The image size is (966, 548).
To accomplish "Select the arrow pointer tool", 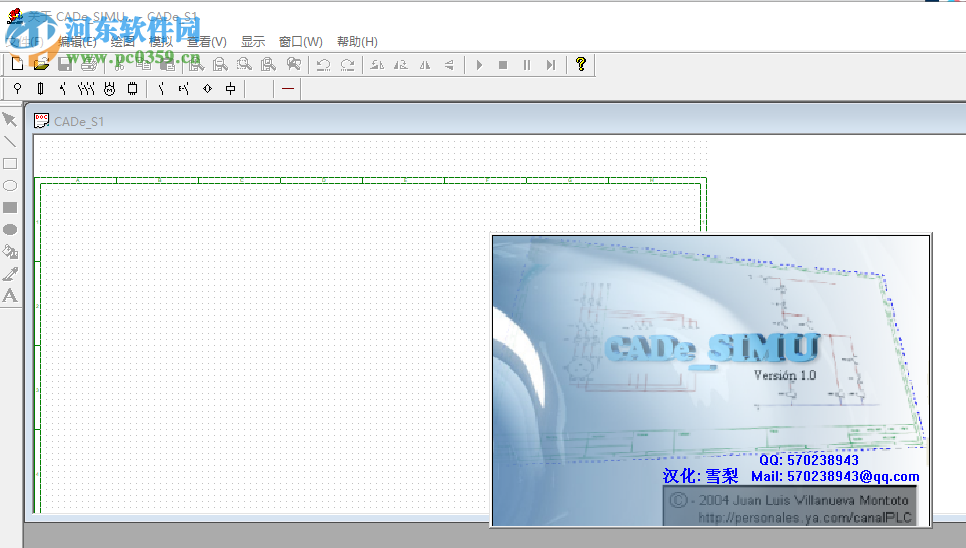I will [x=10, y=119].
